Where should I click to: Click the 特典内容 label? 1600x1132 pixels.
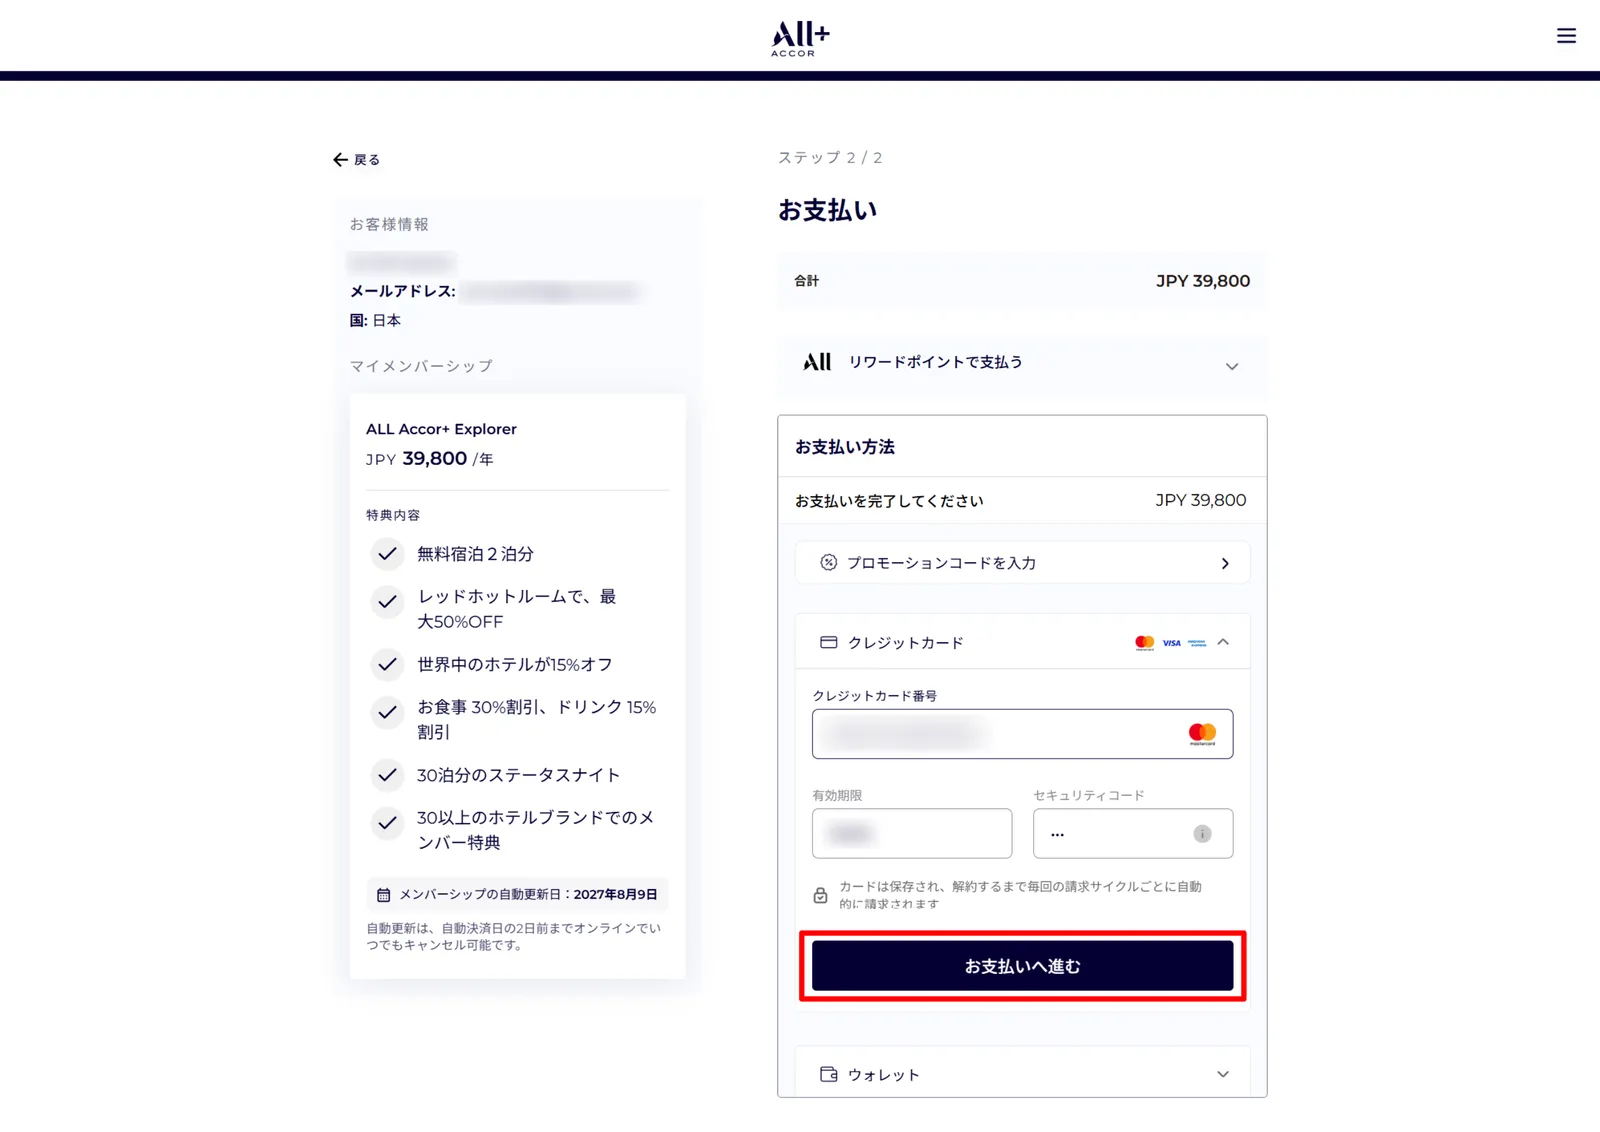point(393,515)
